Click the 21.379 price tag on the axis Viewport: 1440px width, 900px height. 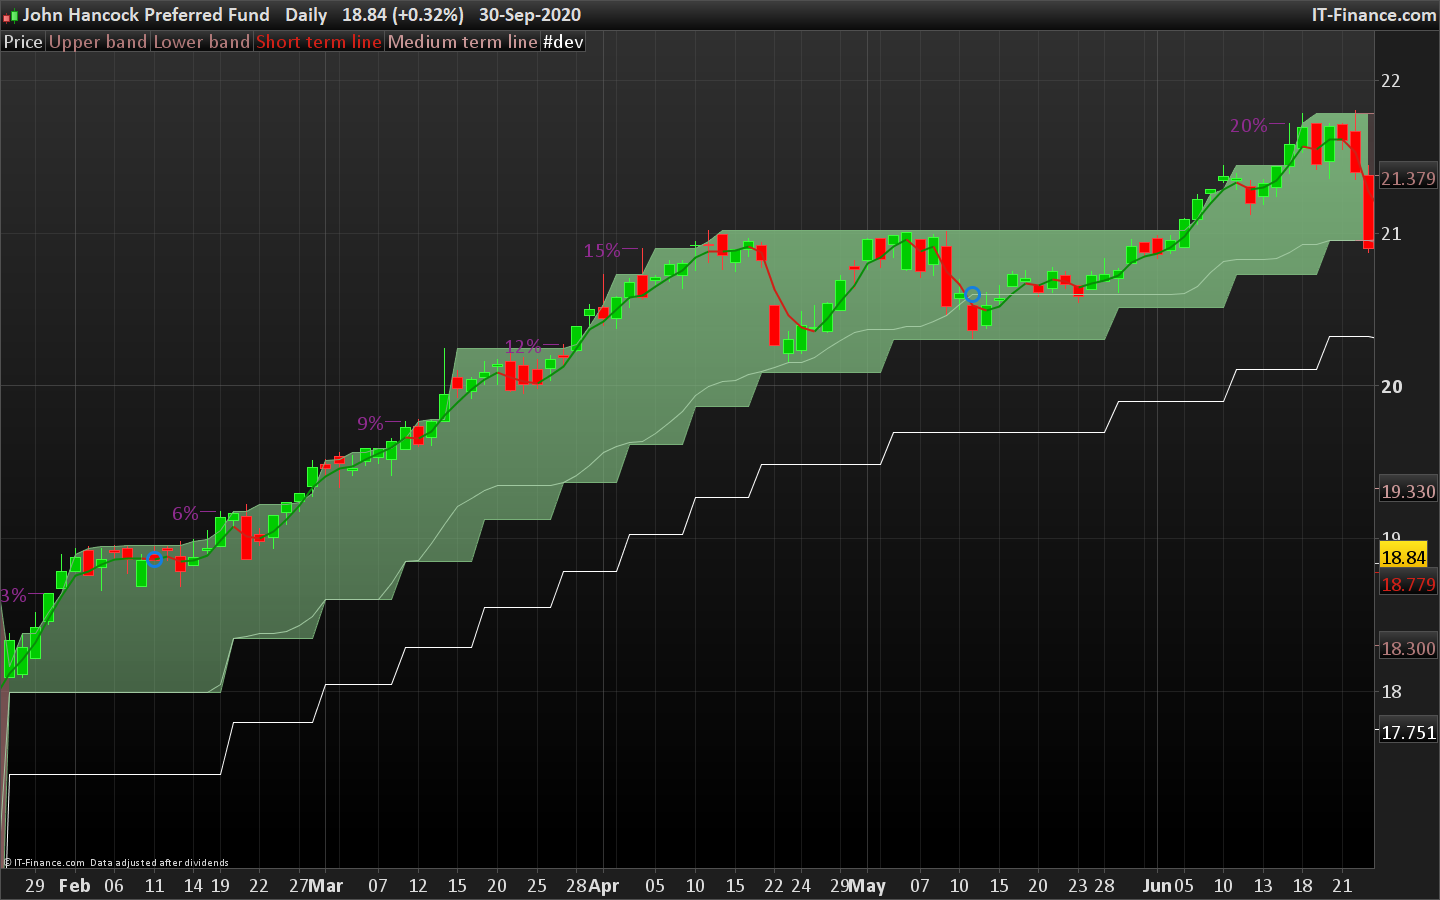click(1408, 179)
